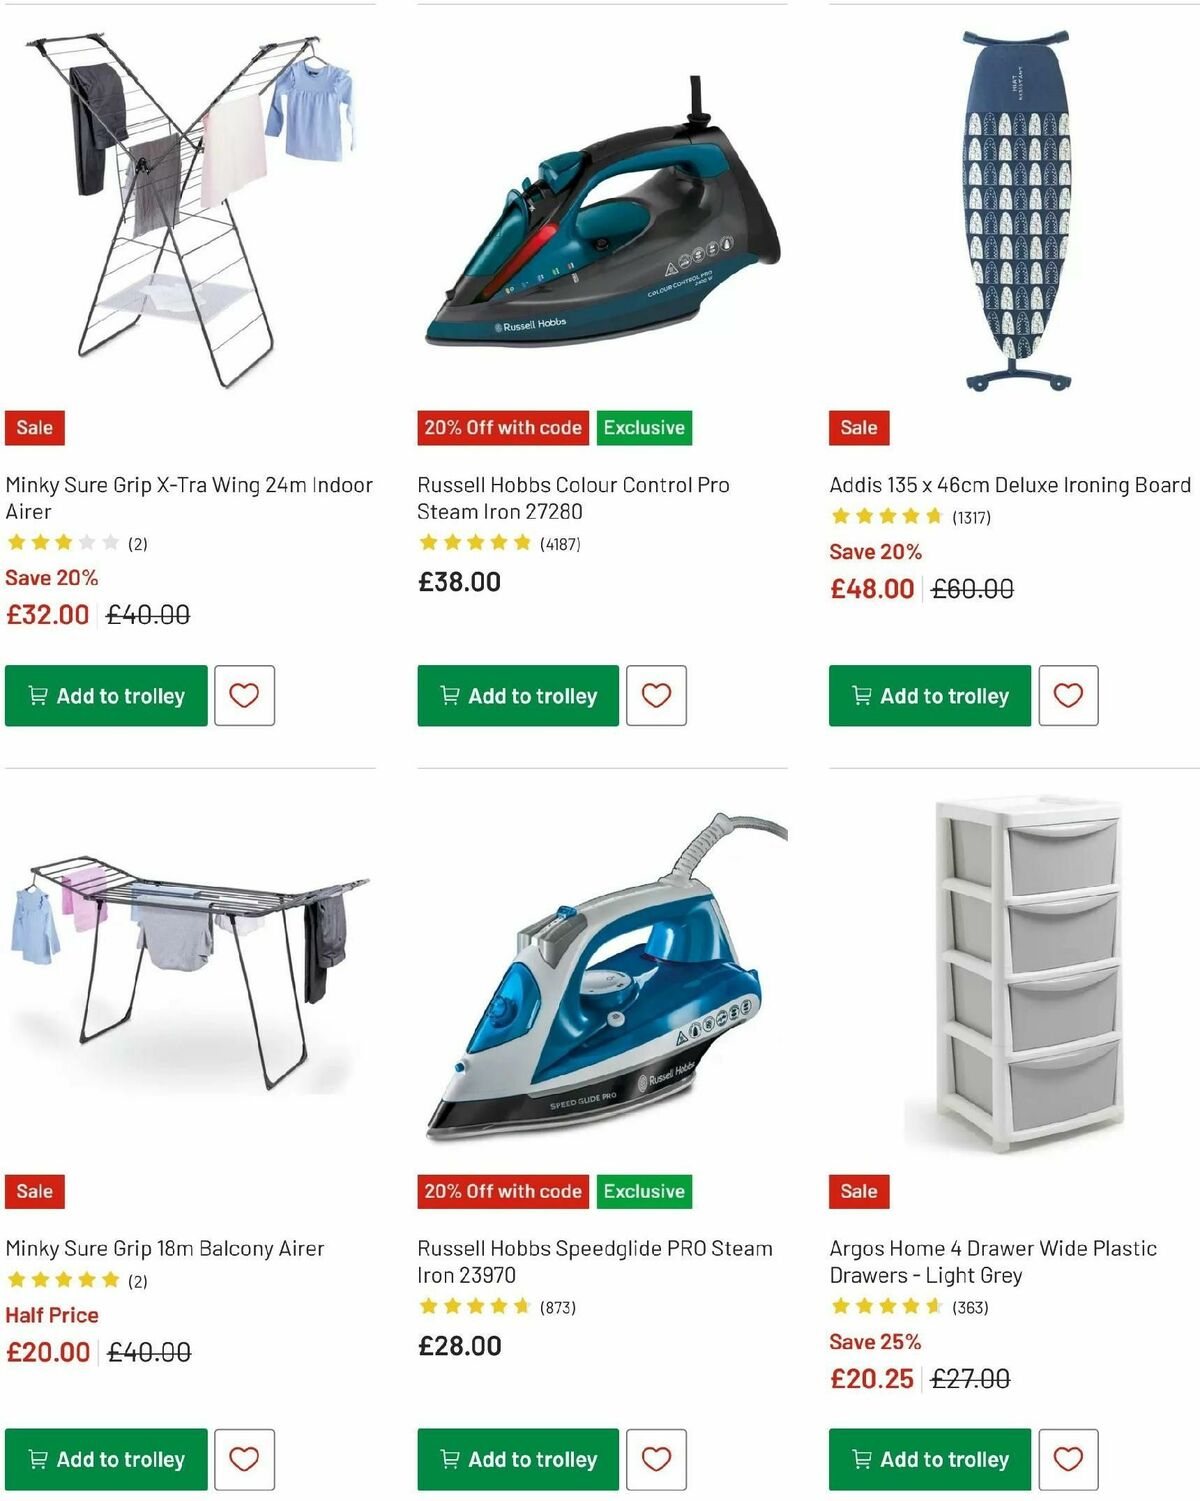Click the heart icon next to Russell Hobbs Colour Control Pro
1200x1501 pixels.
pos(656,696)
